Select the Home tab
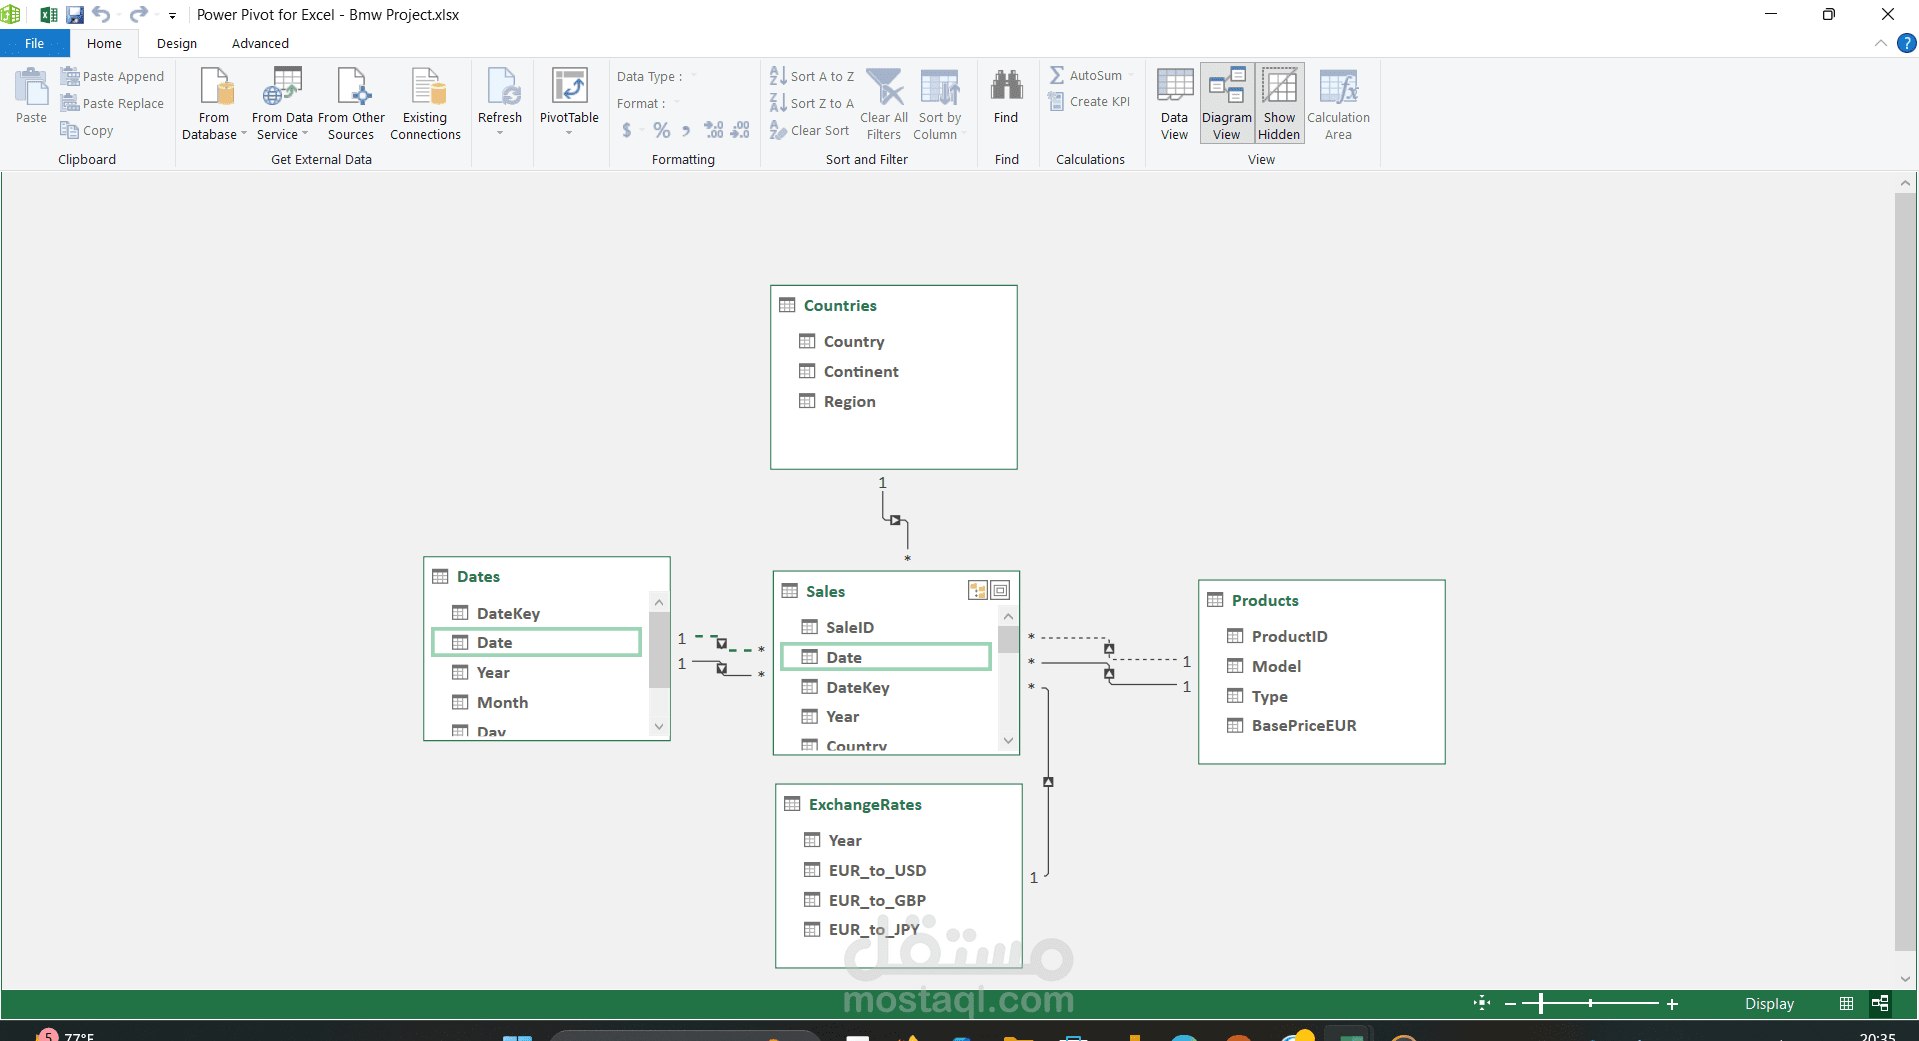 104,43
